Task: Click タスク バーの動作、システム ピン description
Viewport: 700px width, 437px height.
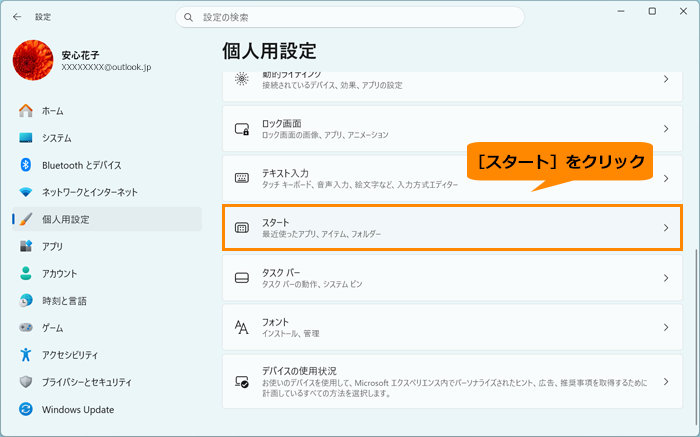Action: coord(312,284)
